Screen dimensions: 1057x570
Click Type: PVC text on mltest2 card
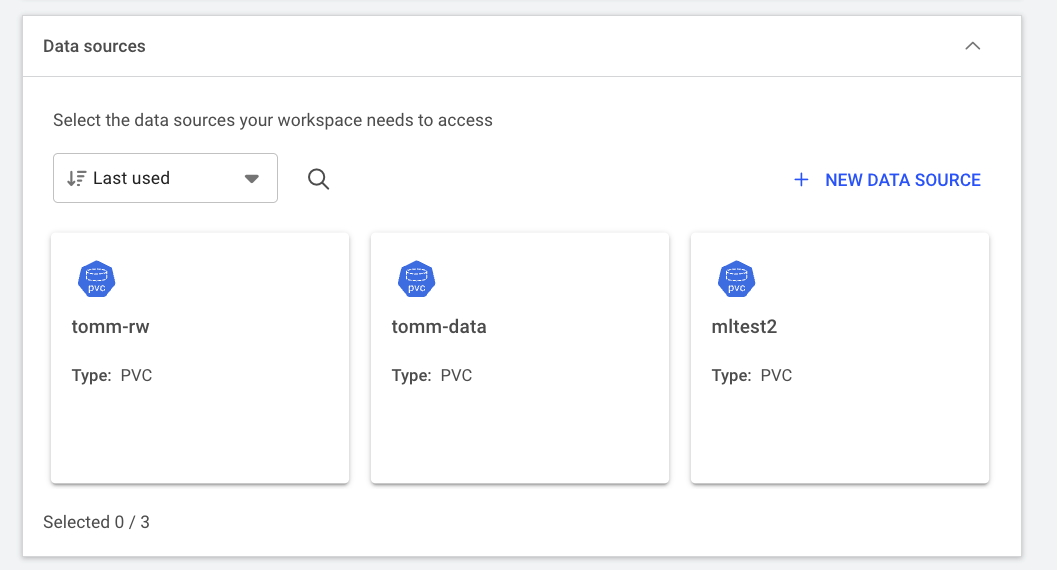point(752,376)
